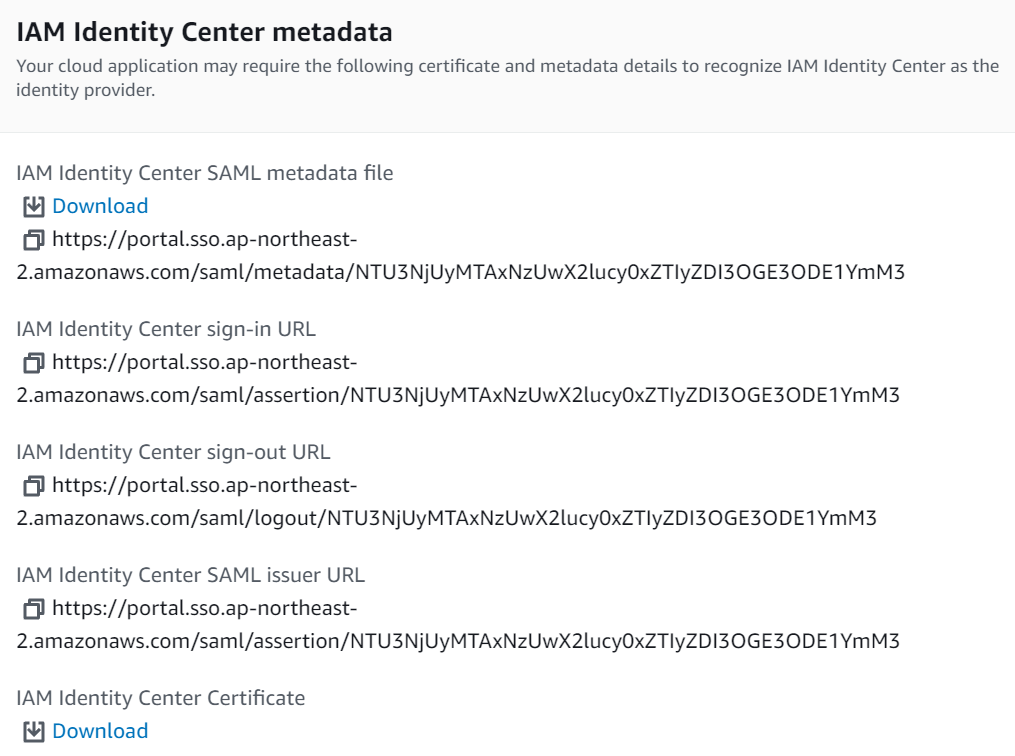Click the IAM Identity Center SAML issuer URL label
This screenshot has height=756, width=1015.
tap(190, 575)
